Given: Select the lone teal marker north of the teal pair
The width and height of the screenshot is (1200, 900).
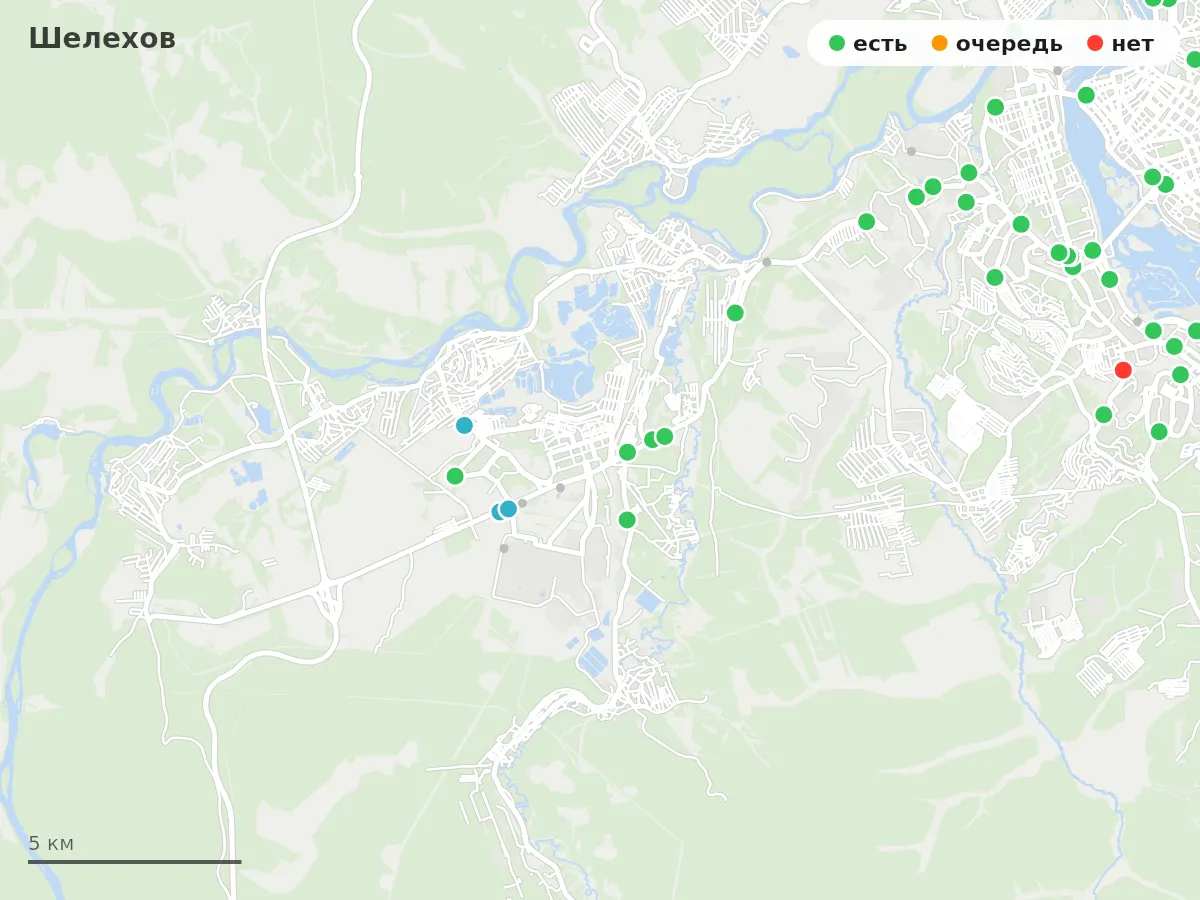Looking at the screenshot, I should point(464,425).
